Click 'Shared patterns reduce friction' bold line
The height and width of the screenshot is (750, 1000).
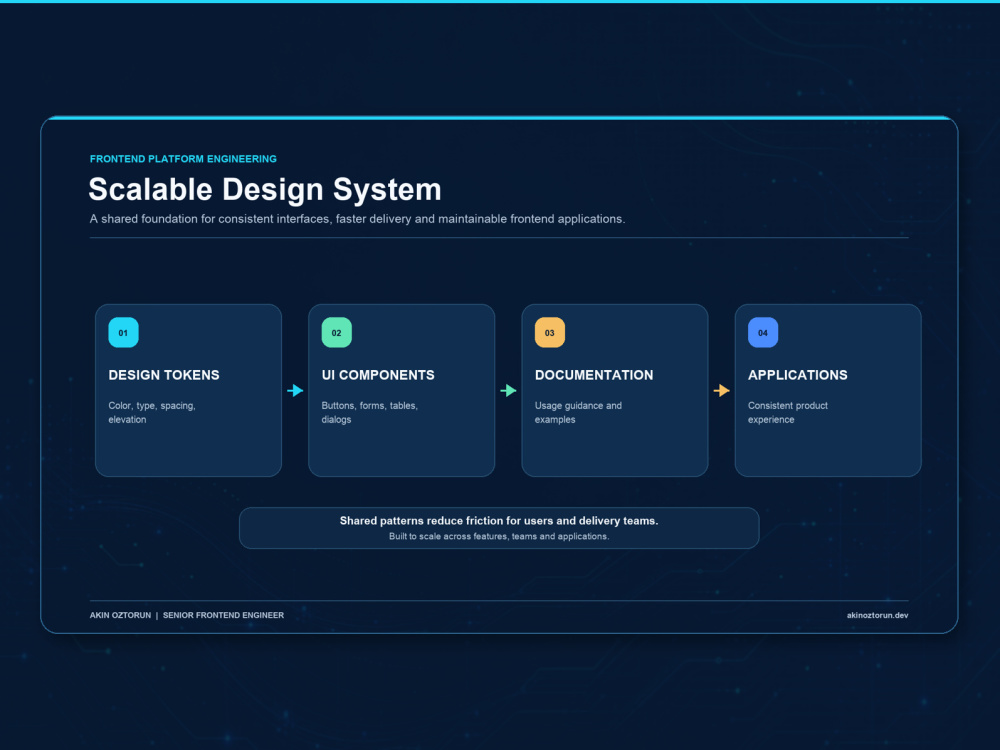(x=499, y=520)
